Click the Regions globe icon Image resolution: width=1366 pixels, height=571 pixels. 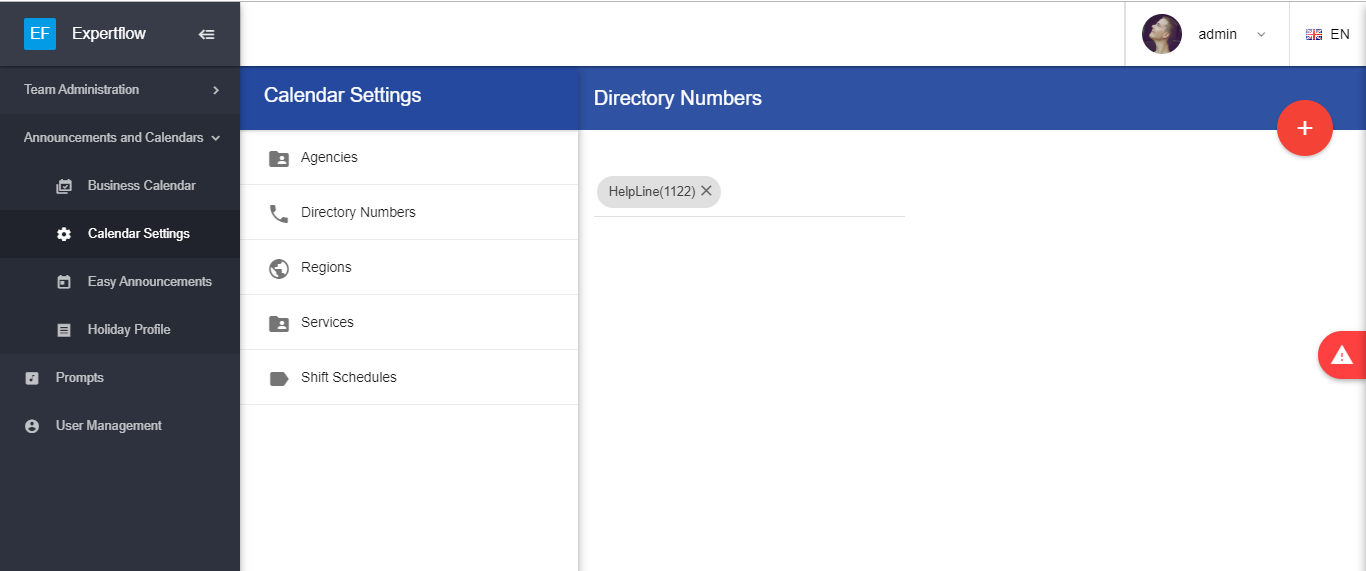point(279,268)
